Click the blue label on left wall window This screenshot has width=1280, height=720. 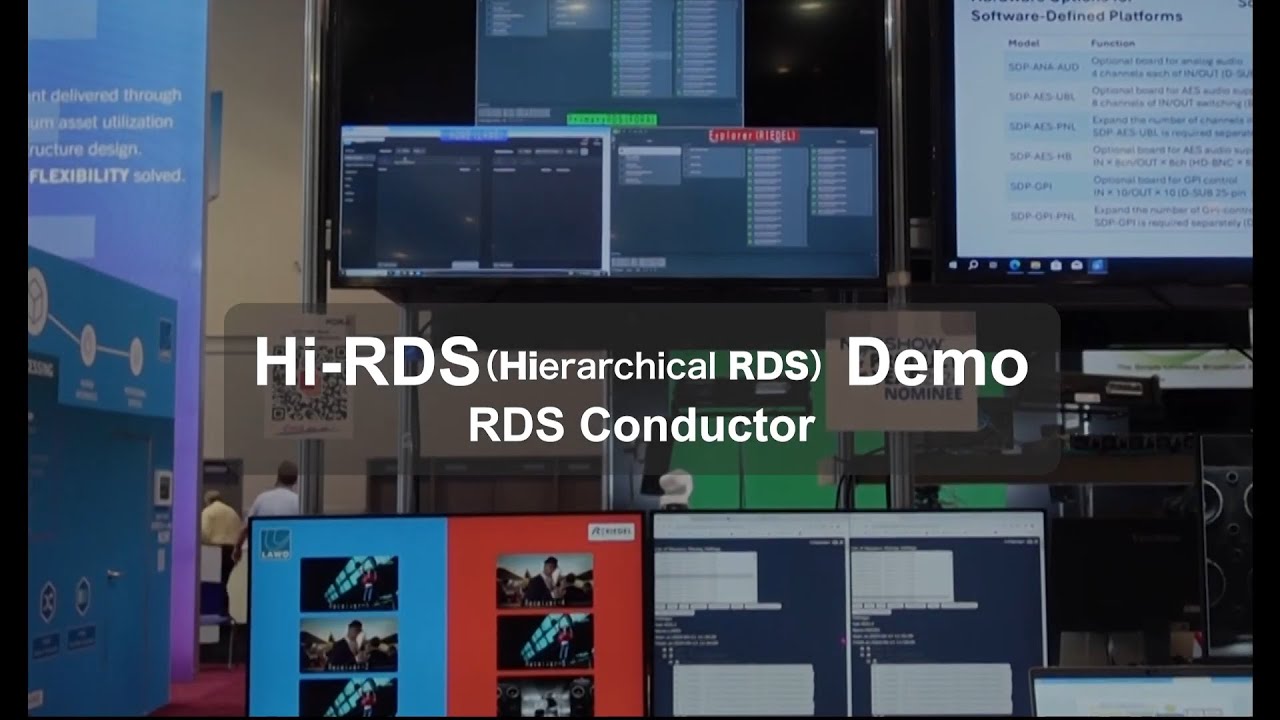[476, 134]
